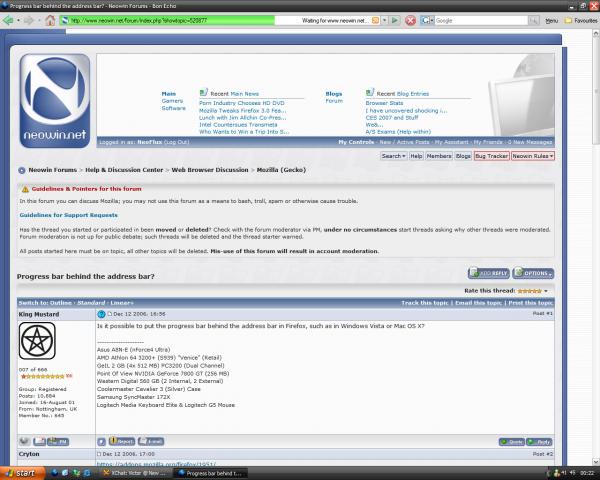Viewport: 600px width, 480px height.
Task: Reply to post #1
Action: 539,442
